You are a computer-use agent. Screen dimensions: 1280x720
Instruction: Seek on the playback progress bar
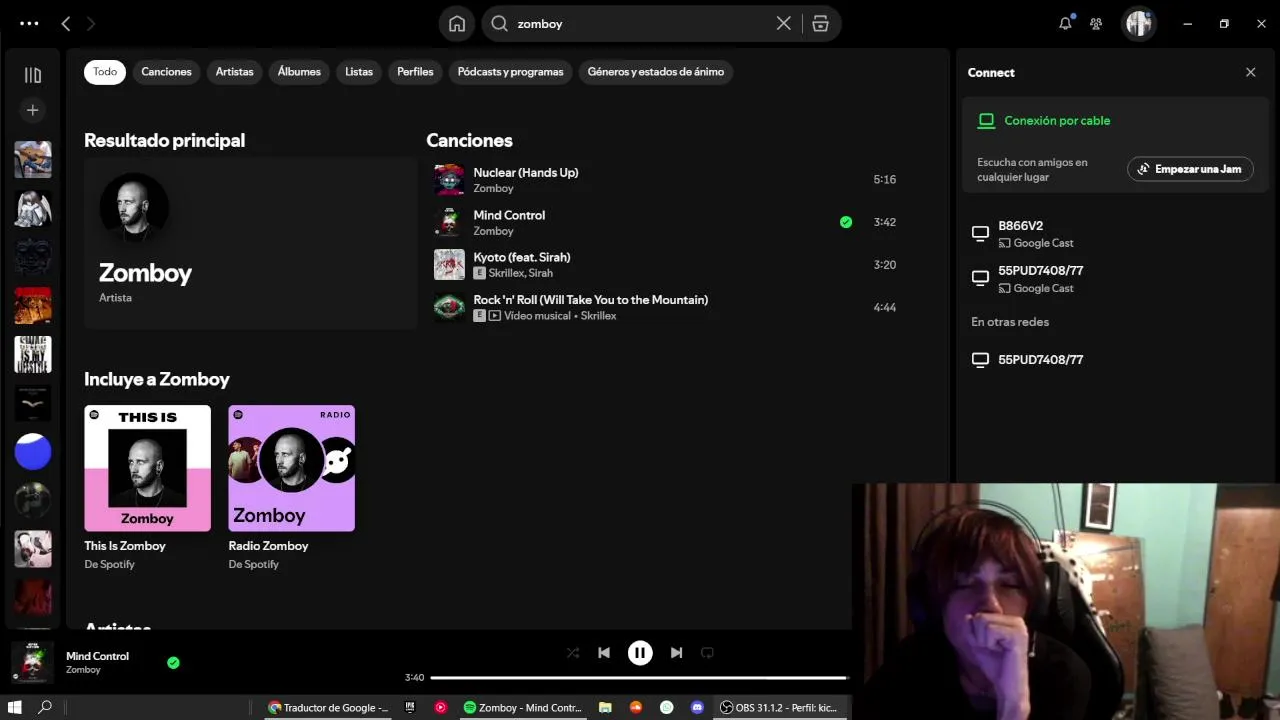tap(638, 678)
